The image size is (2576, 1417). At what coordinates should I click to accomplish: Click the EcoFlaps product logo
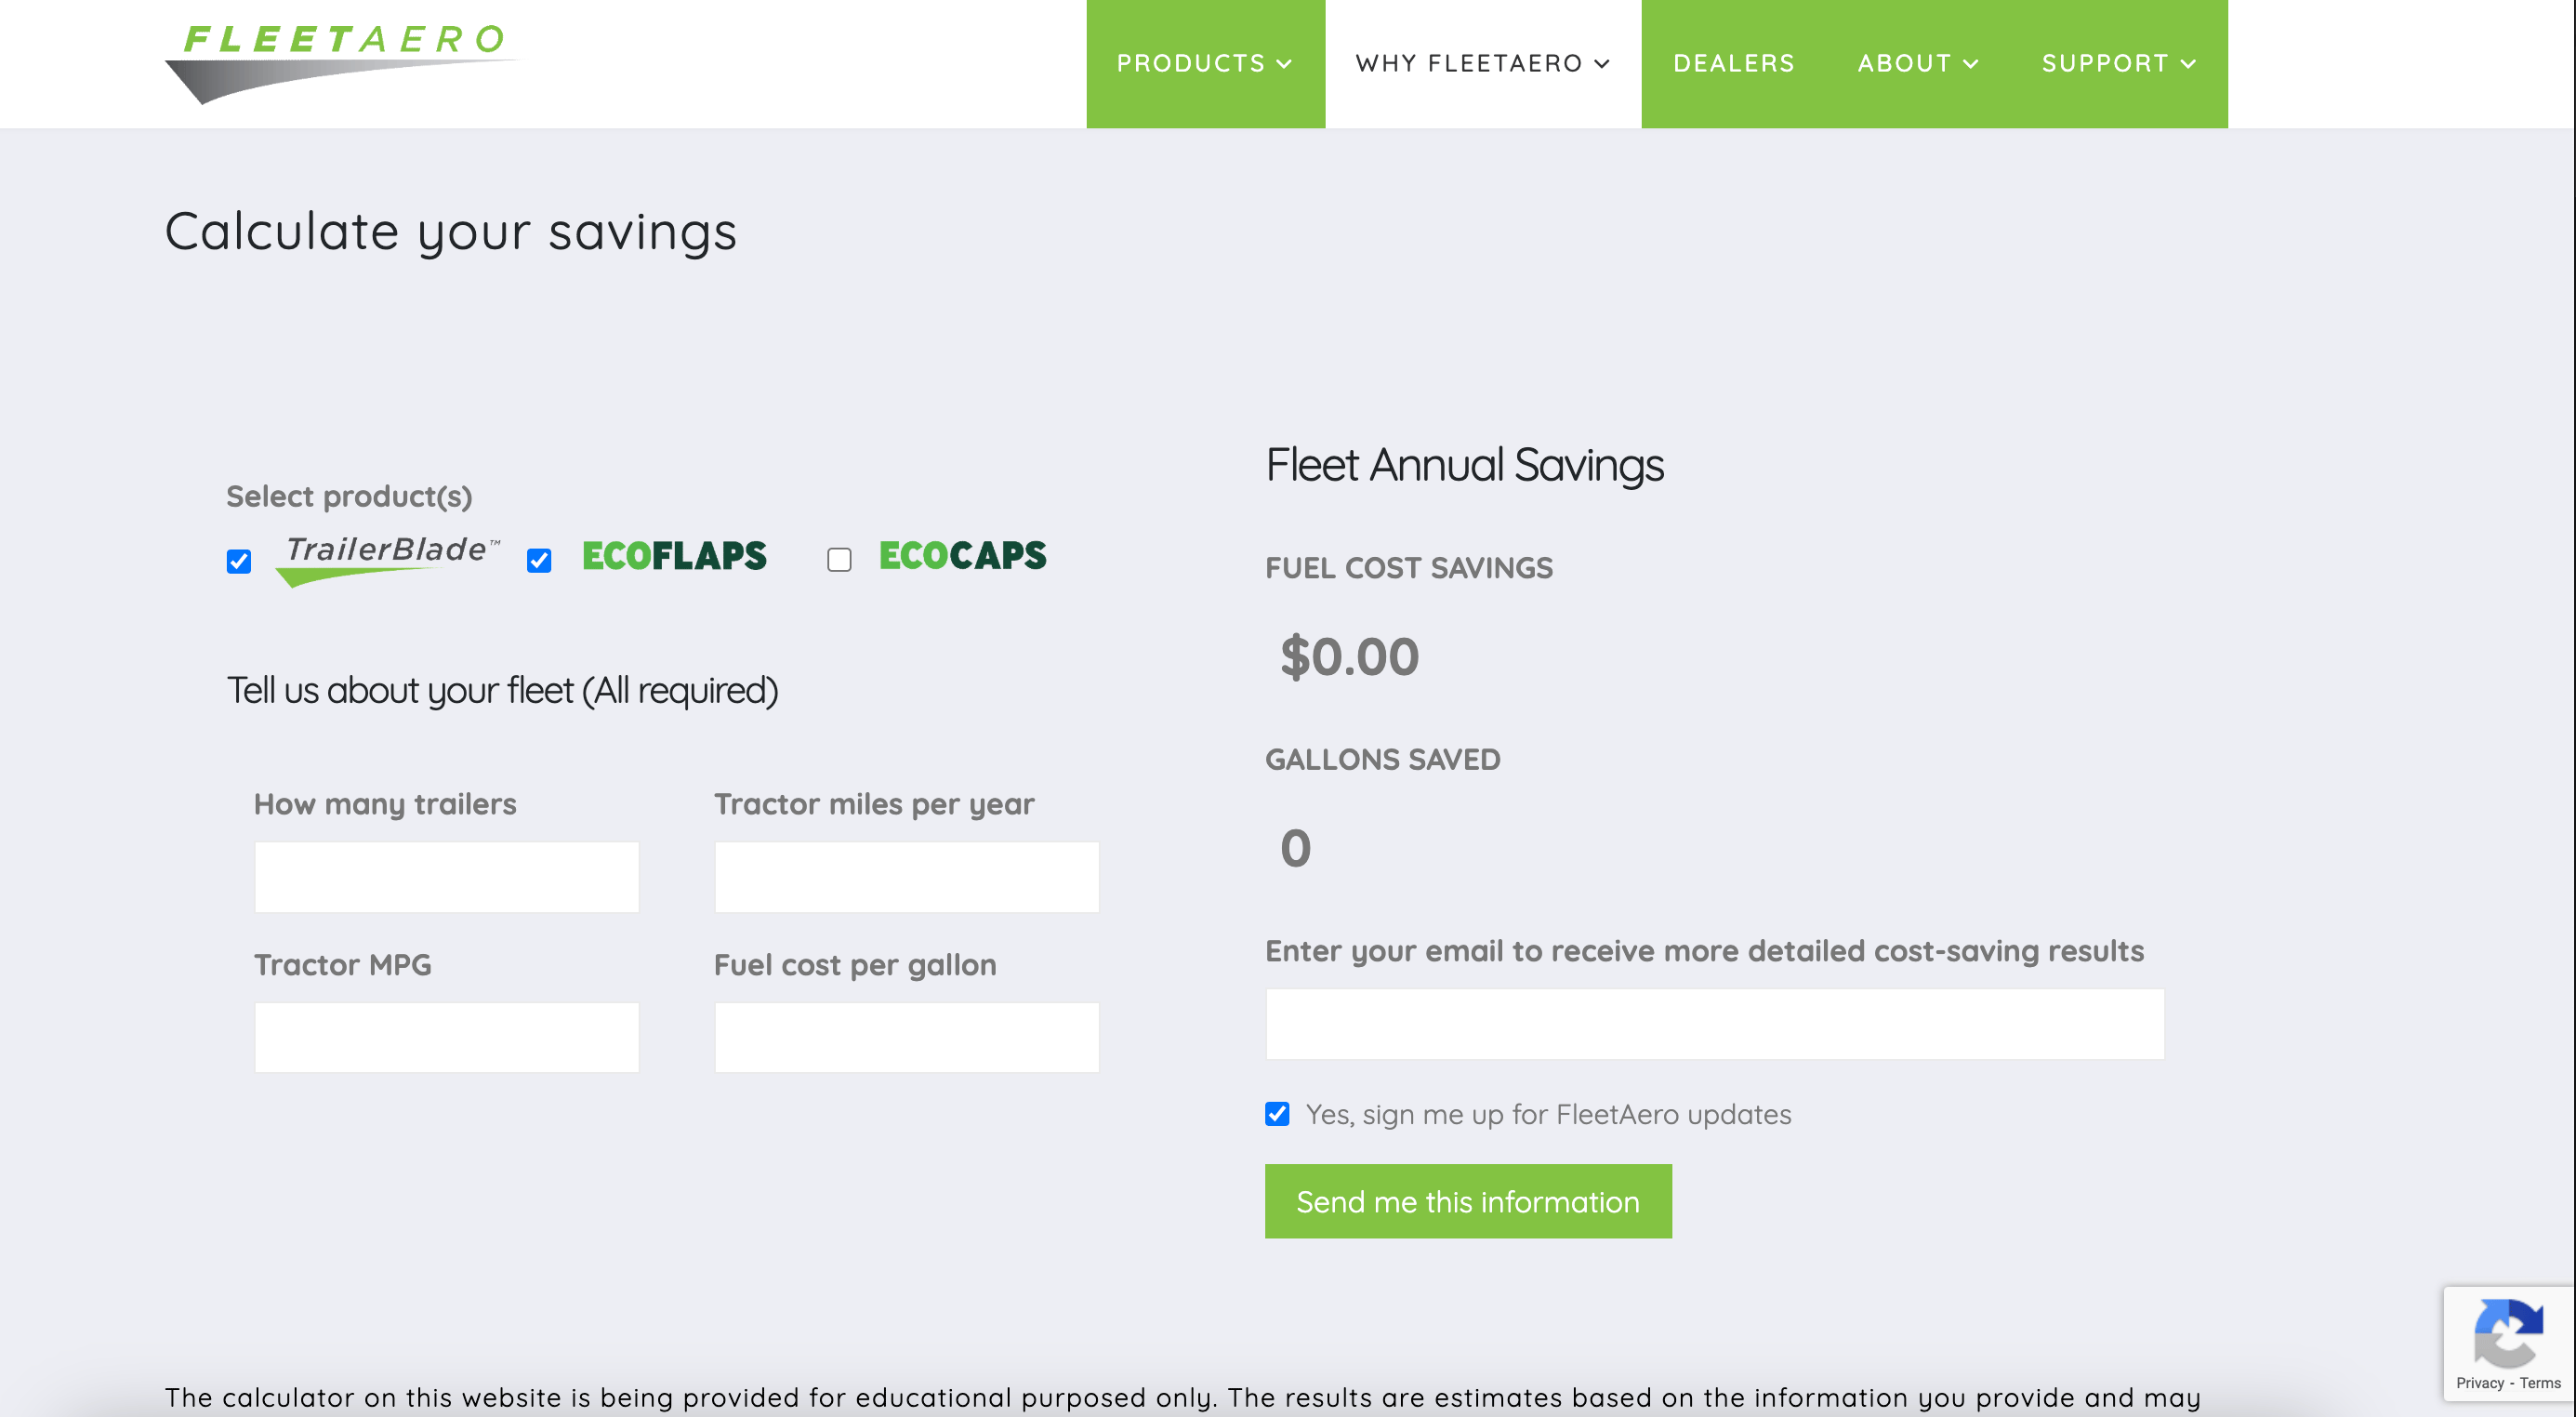coord(674,556)
